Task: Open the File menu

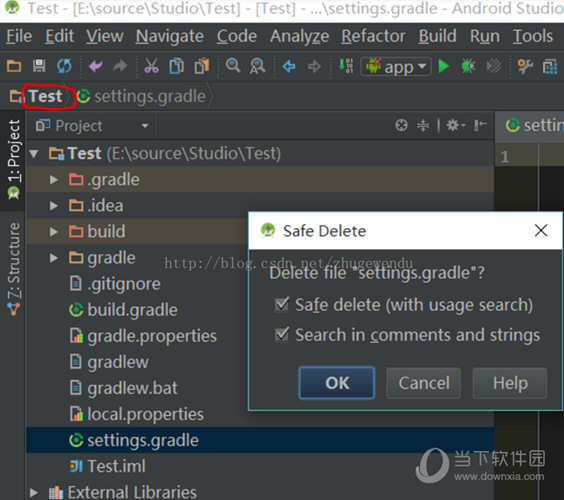Action: click(19, 36)
